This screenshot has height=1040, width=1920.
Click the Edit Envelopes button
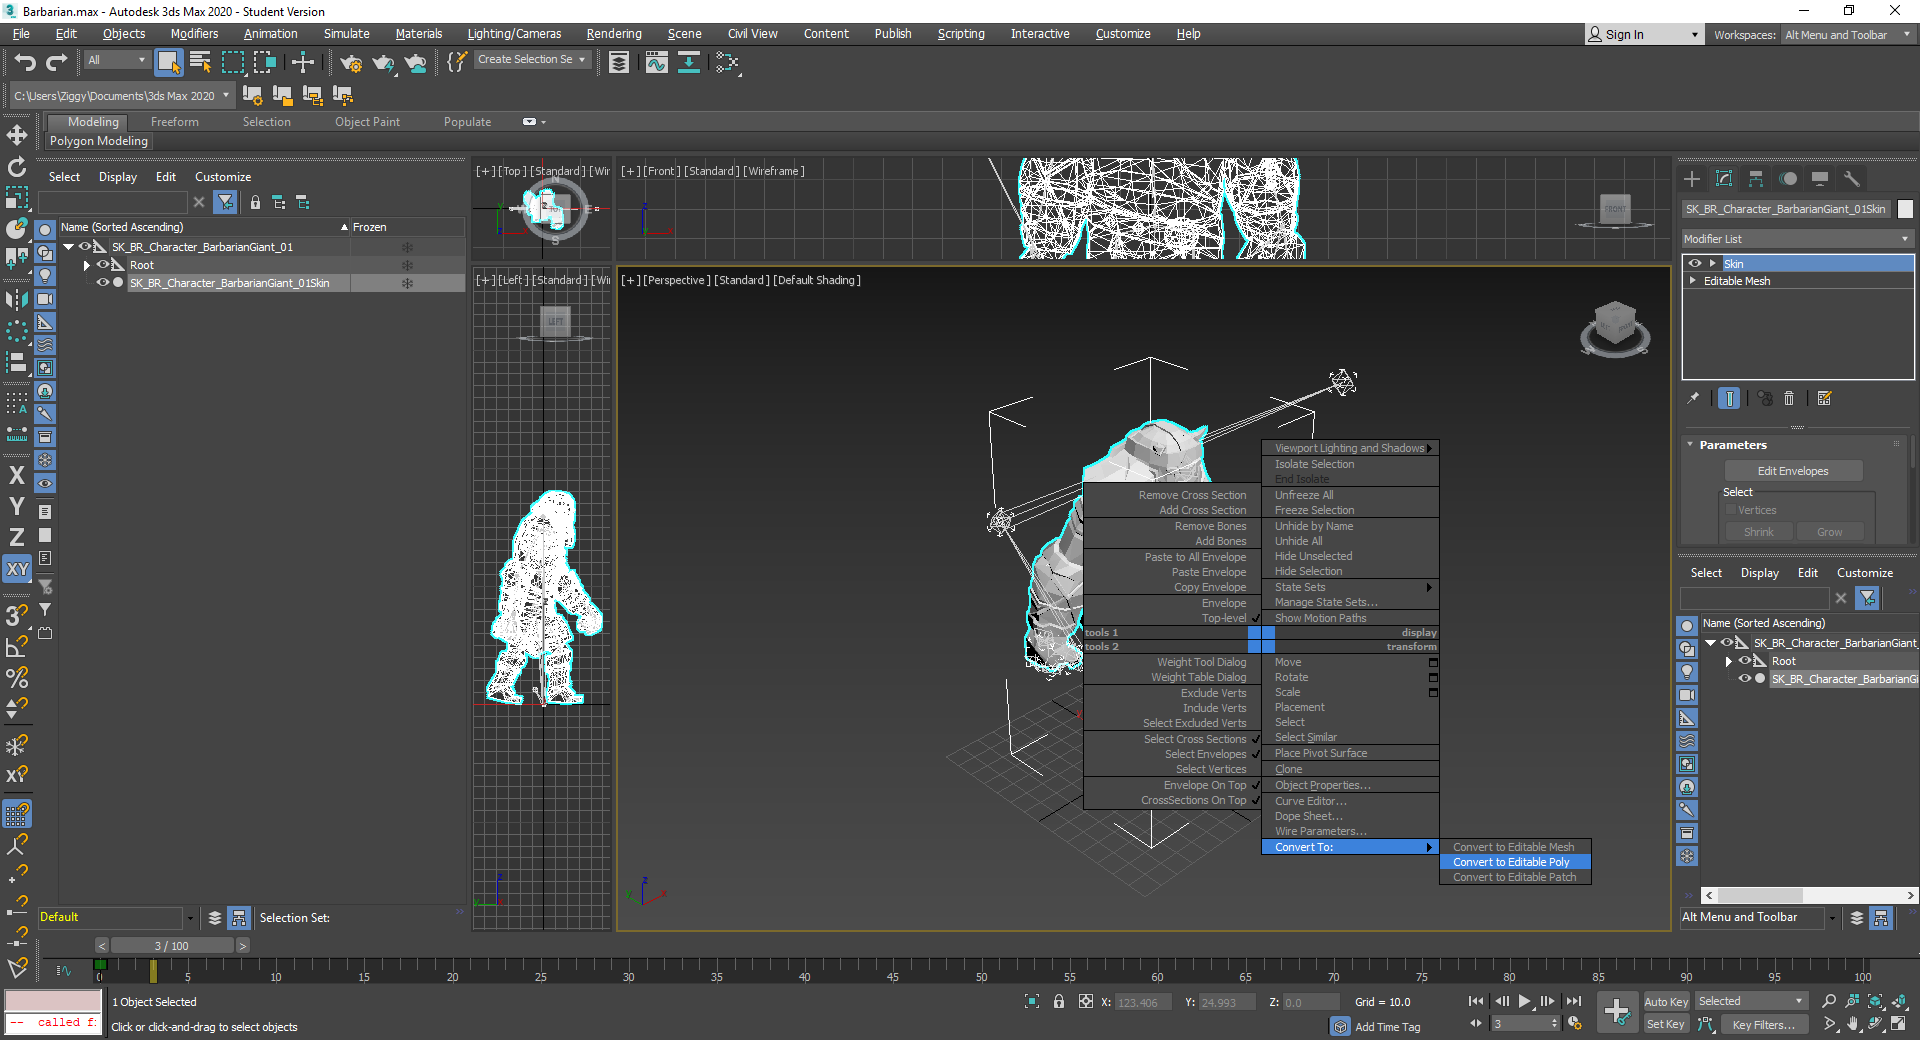click(x=1793, y=471)
